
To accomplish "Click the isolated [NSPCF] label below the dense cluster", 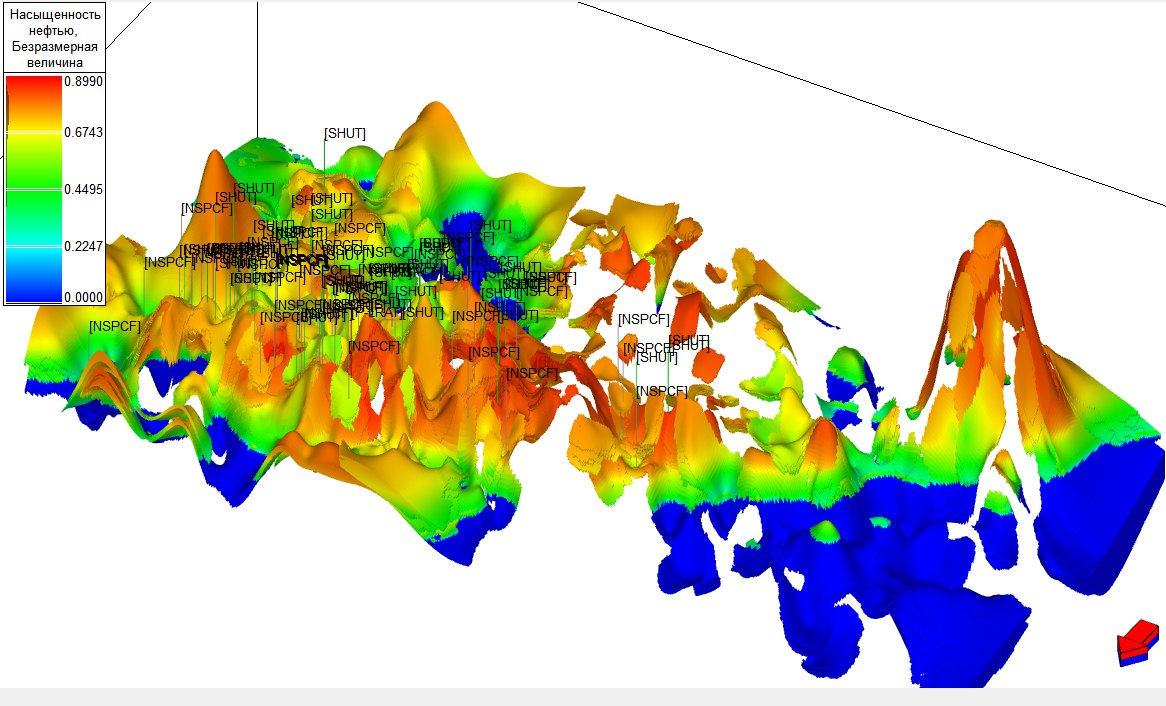I will click(374, 346).
